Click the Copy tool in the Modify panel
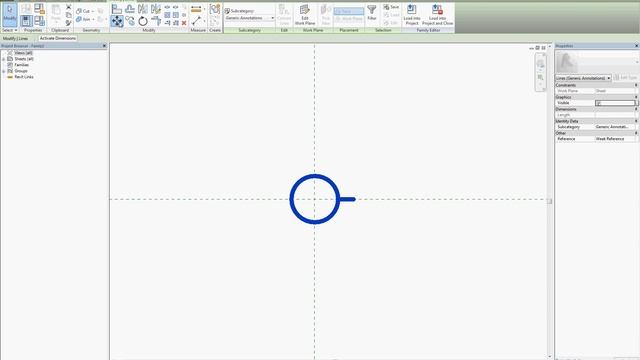The image size is (640, 360). tap(130, 21)
